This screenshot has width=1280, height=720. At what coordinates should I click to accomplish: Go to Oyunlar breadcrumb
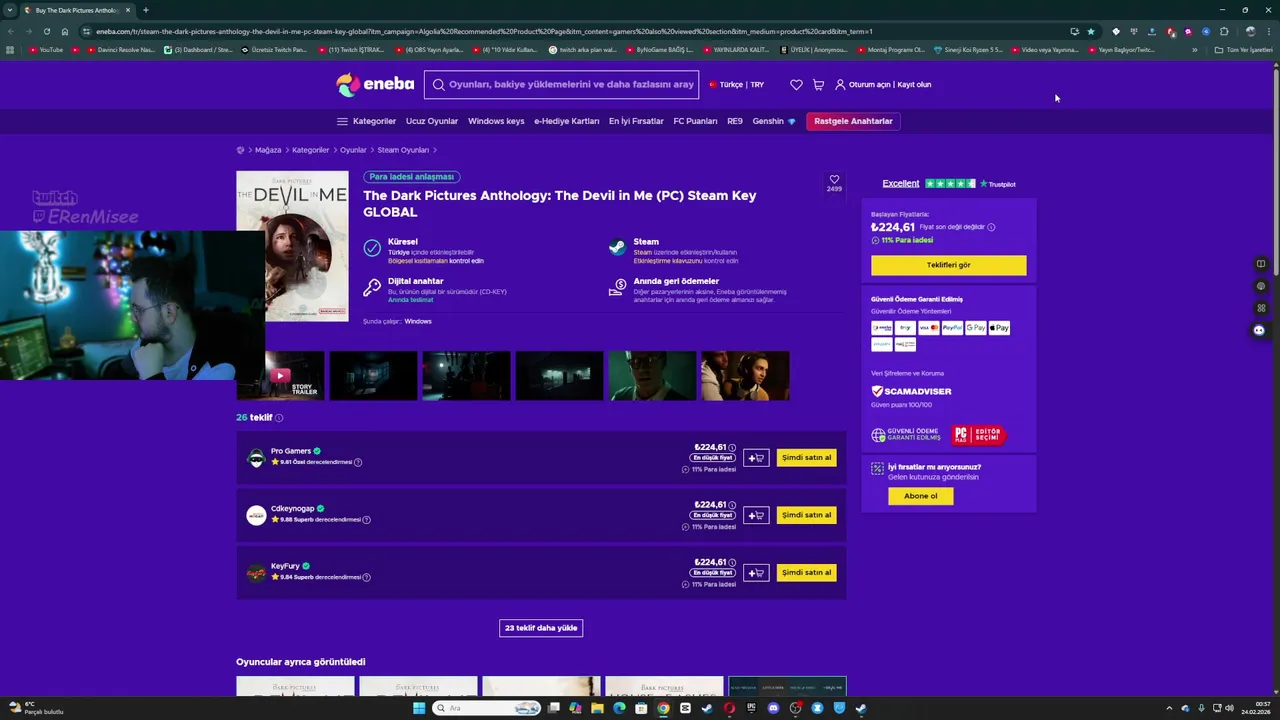click(x=353, y=150)
